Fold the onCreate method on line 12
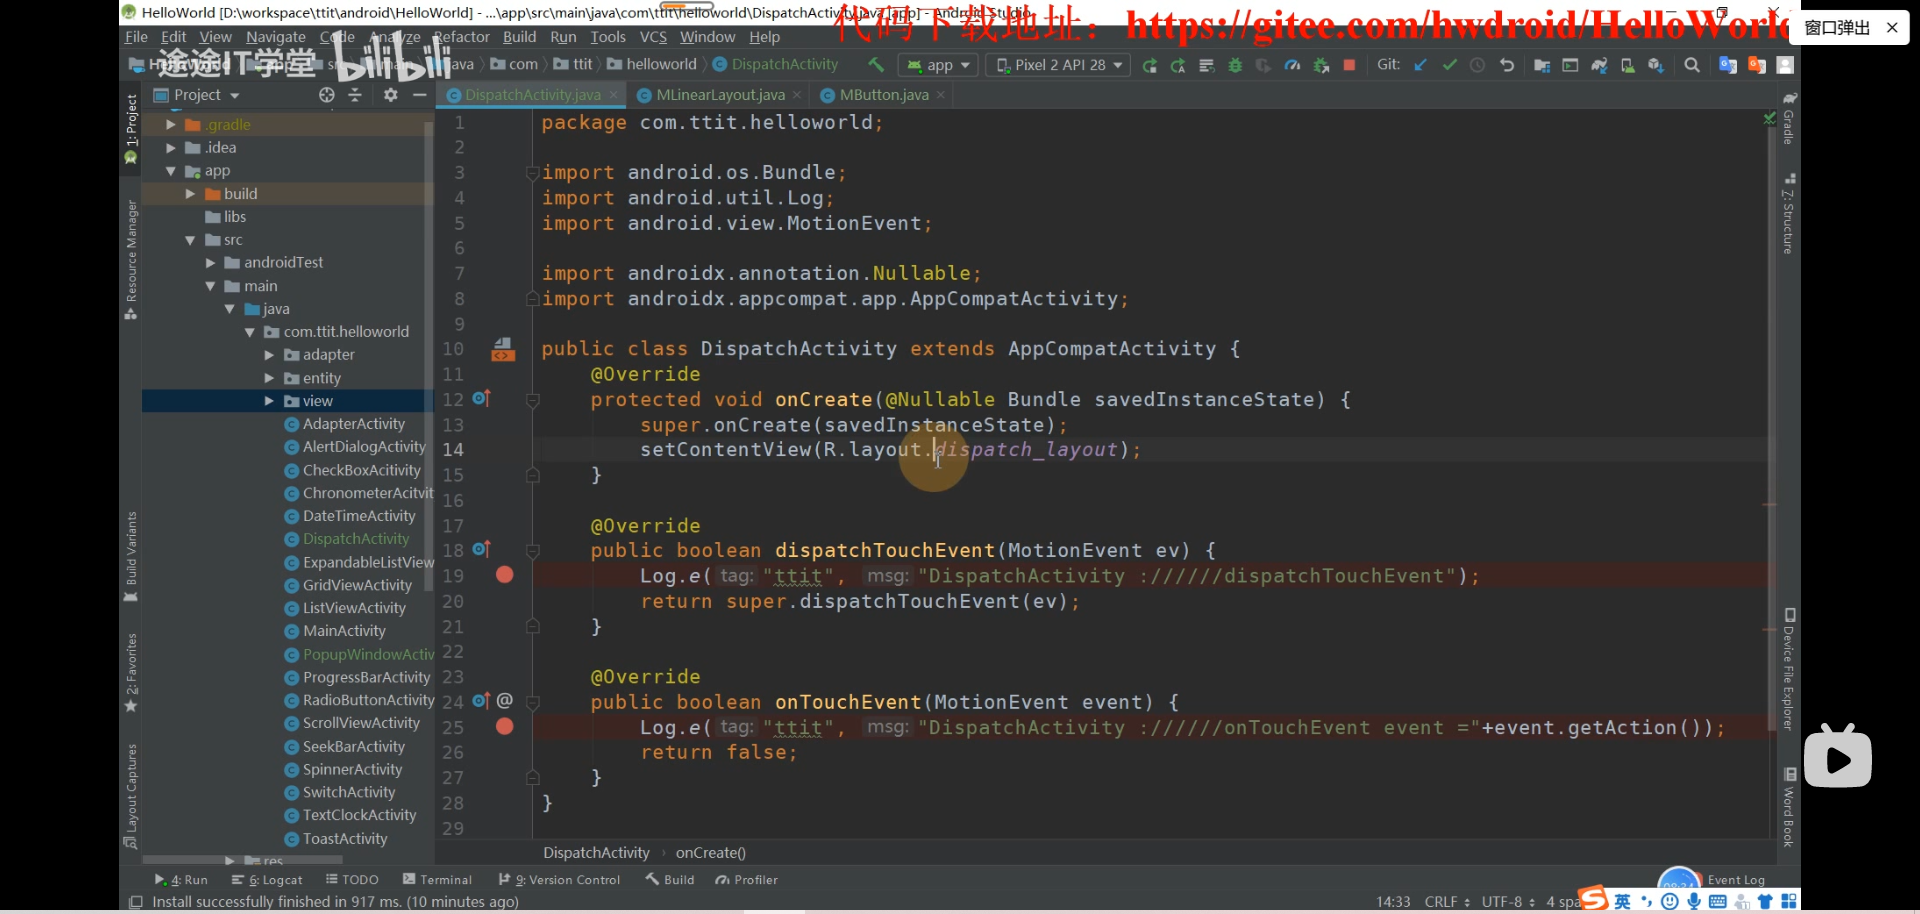This screenshot has height=914, width=1920. (533, 400)
